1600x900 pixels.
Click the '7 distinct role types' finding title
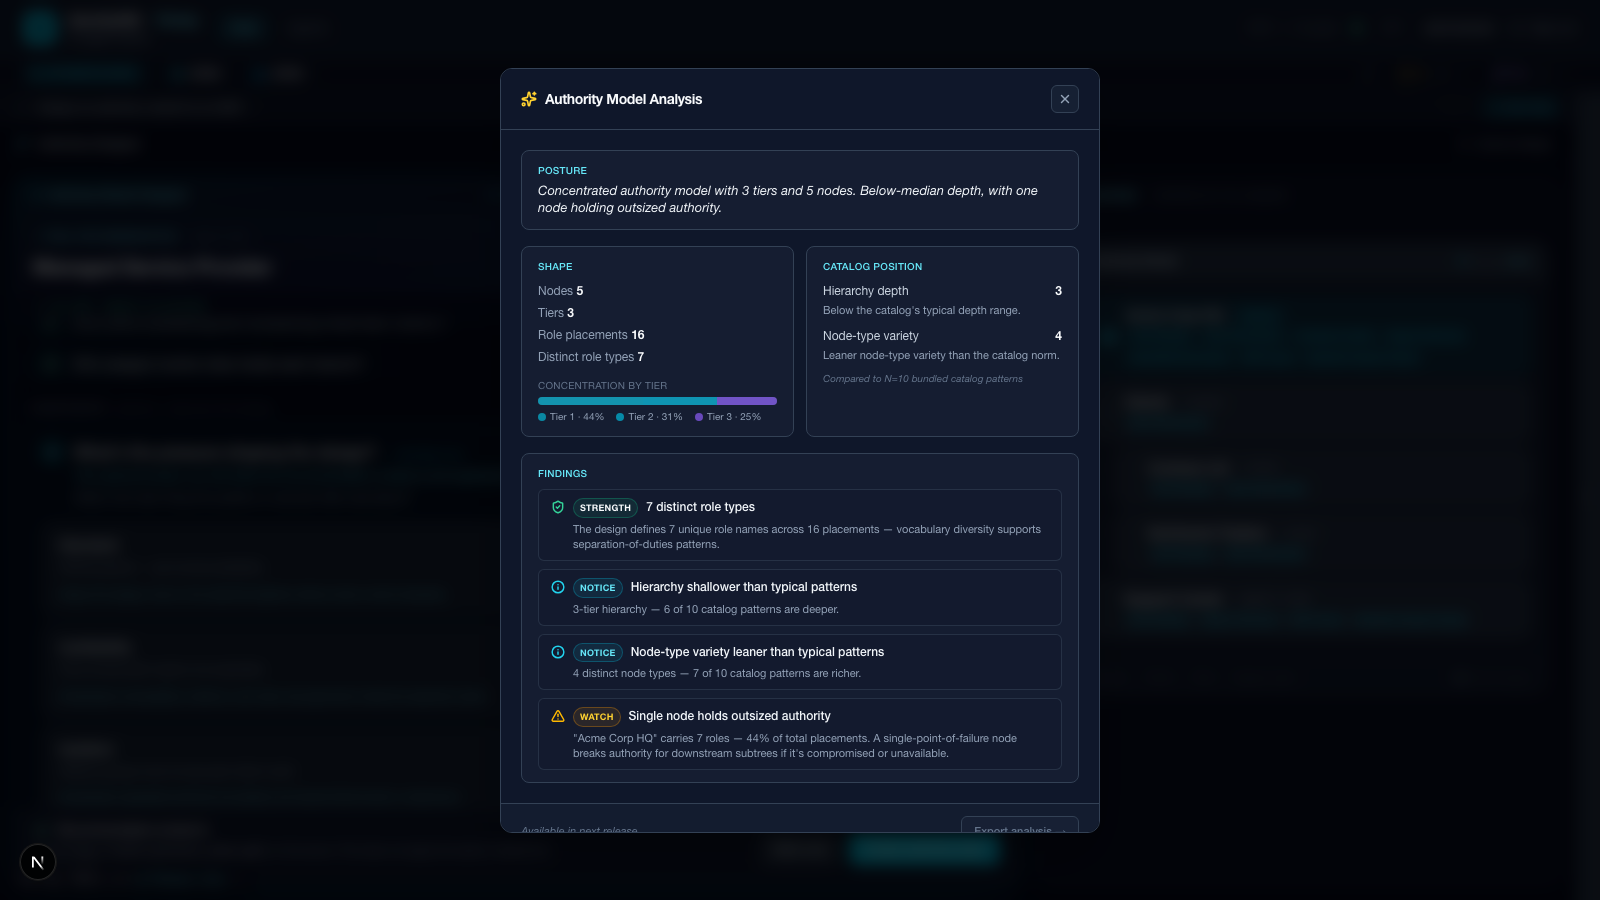tap(700, 507)
